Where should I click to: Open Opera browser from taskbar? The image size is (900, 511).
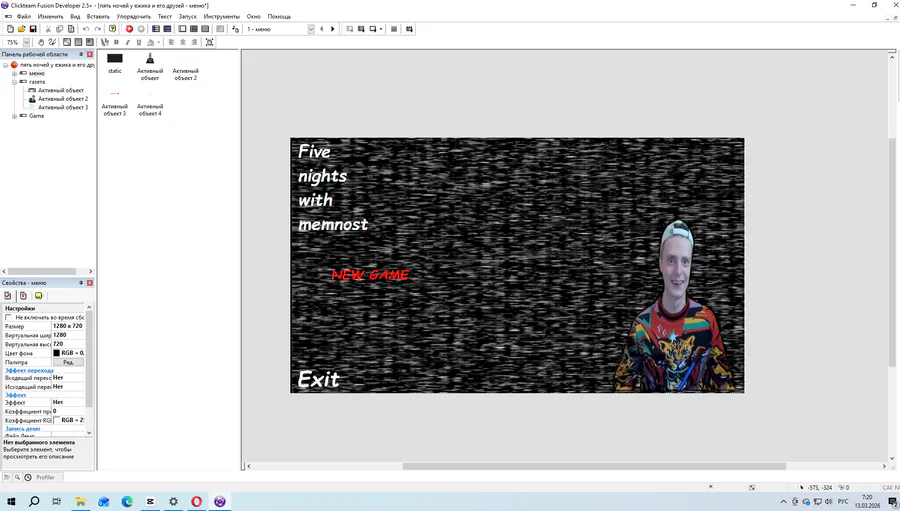196,501
